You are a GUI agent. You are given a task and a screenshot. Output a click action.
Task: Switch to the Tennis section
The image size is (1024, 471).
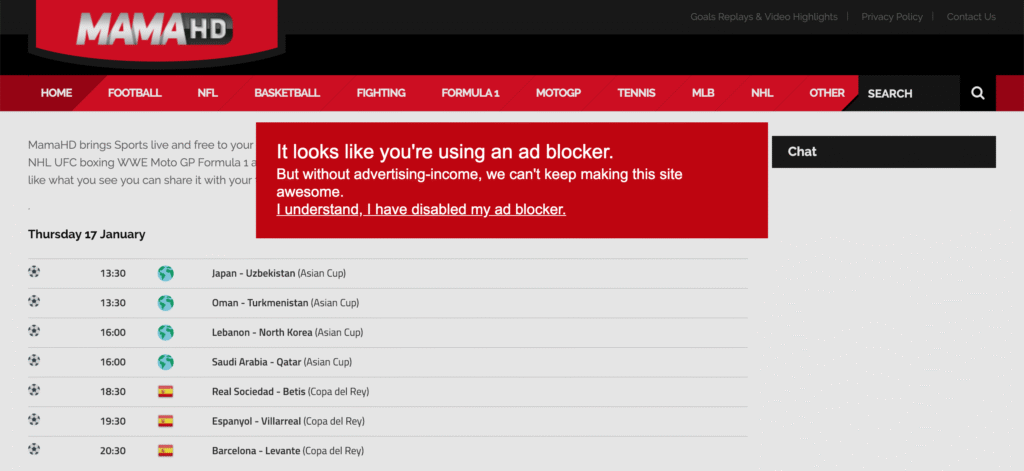tap(636, 93)
